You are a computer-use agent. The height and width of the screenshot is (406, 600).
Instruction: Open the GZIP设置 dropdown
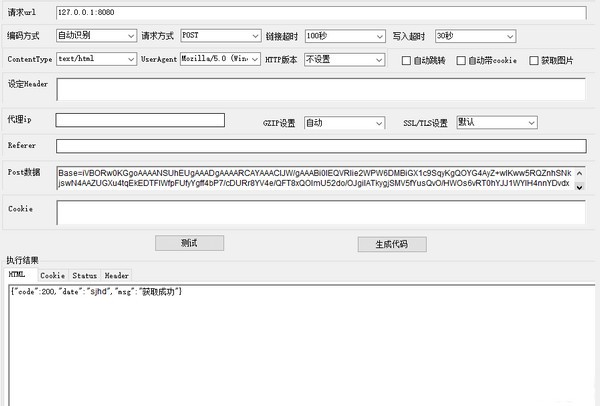coord(352,123)
